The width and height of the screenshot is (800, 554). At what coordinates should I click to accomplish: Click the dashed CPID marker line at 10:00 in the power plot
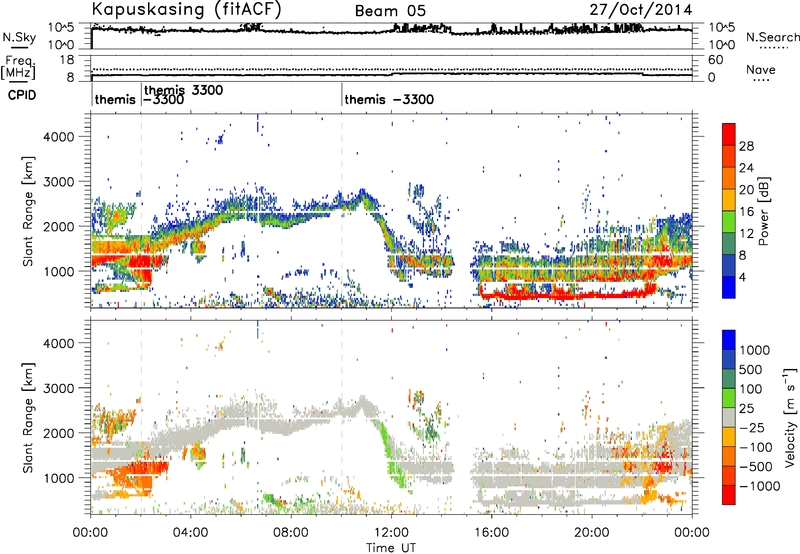pos(342,210)
